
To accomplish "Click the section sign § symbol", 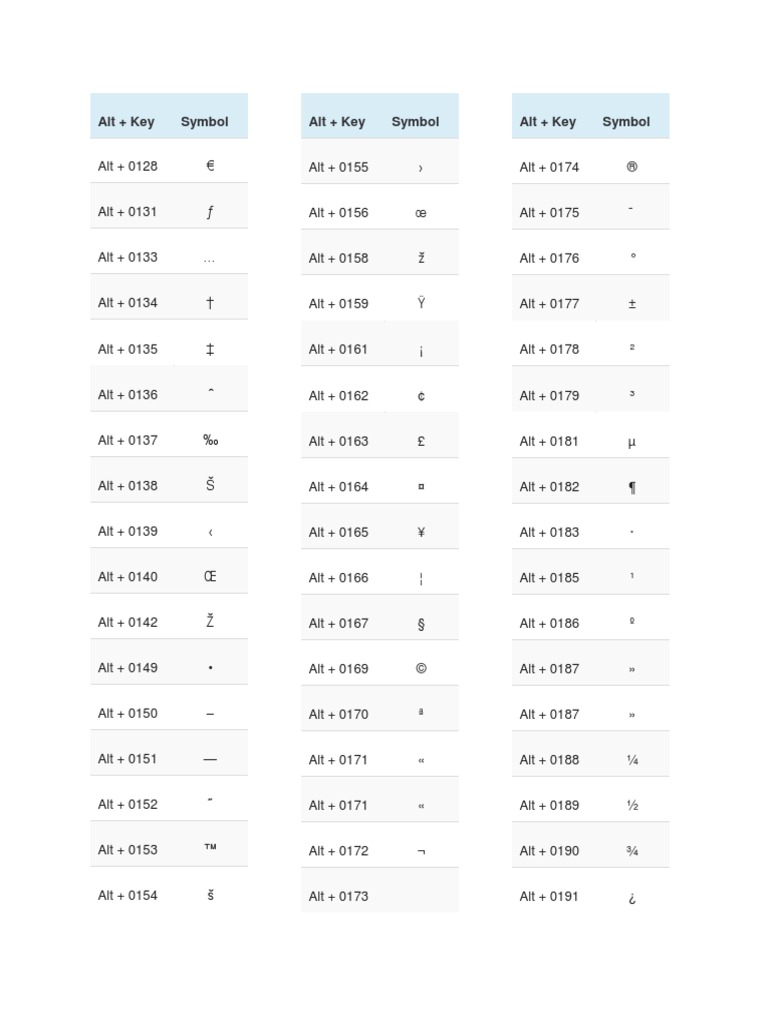I will coord(421,623).
